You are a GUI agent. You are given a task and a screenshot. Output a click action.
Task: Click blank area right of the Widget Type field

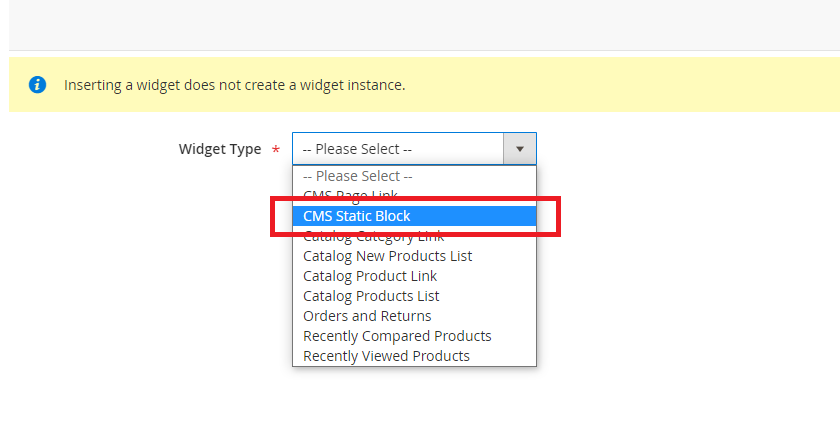(x=690, y=149)
